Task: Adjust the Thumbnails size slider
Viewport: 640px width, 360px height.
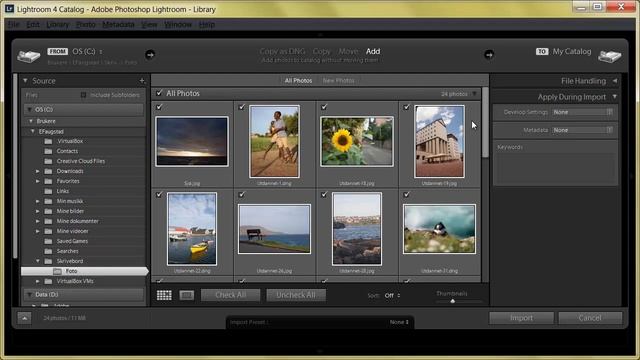Action: 453,301
